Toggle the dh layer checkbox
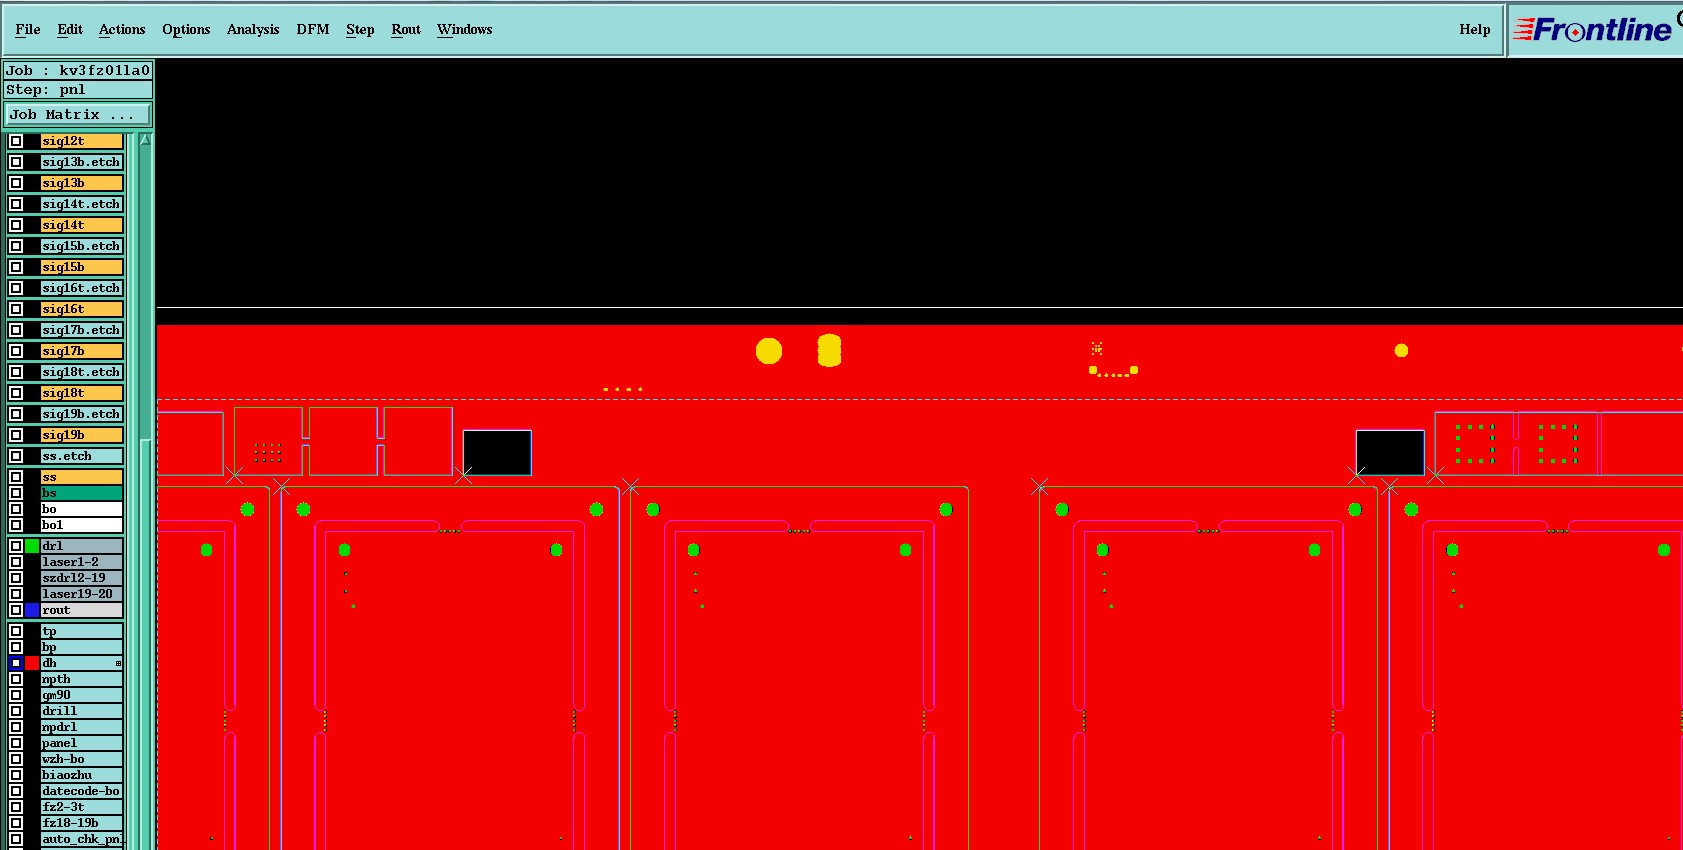The height and width of the screenshot is (850, 1683). 16,663
